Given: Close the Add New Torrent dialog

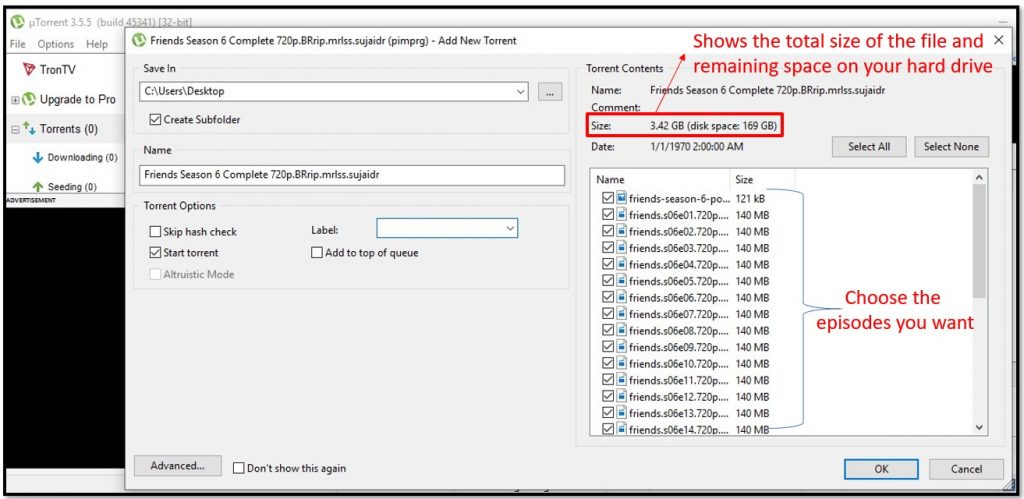Looking at the screenshot, I should [x=999, y=40].
